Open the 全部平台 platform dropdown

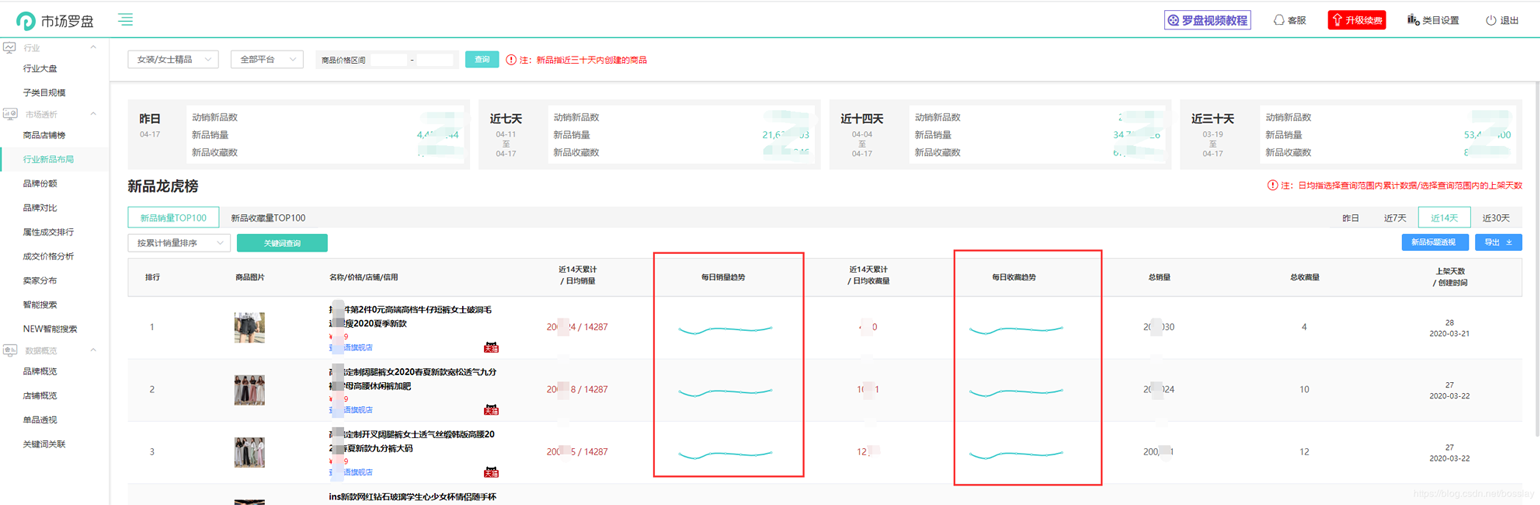point(266,60)
